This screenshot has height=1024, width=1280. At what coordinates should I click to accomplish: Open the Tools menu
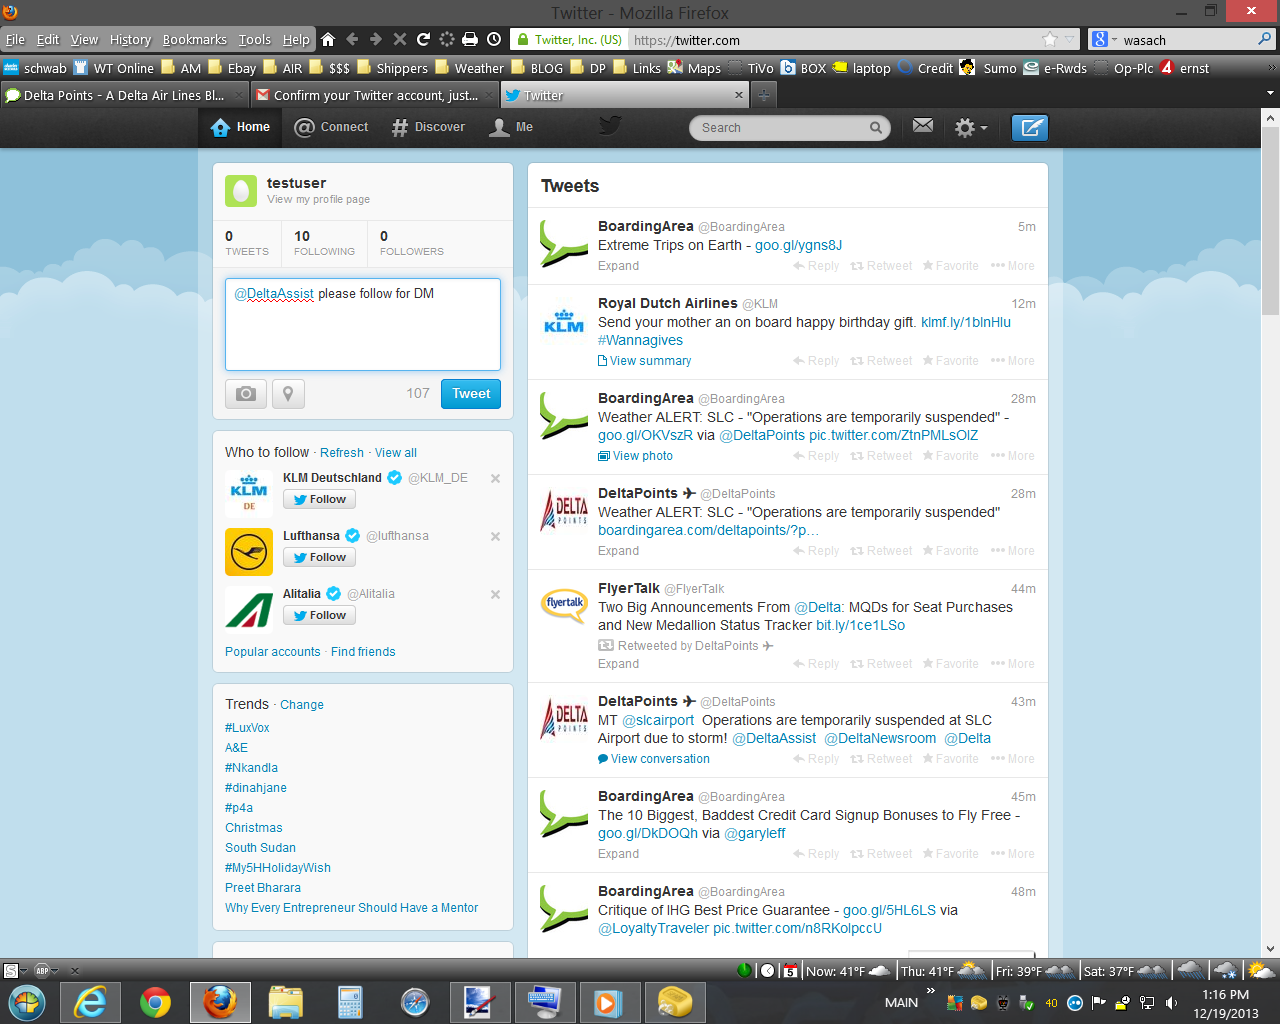pos(254,40)
